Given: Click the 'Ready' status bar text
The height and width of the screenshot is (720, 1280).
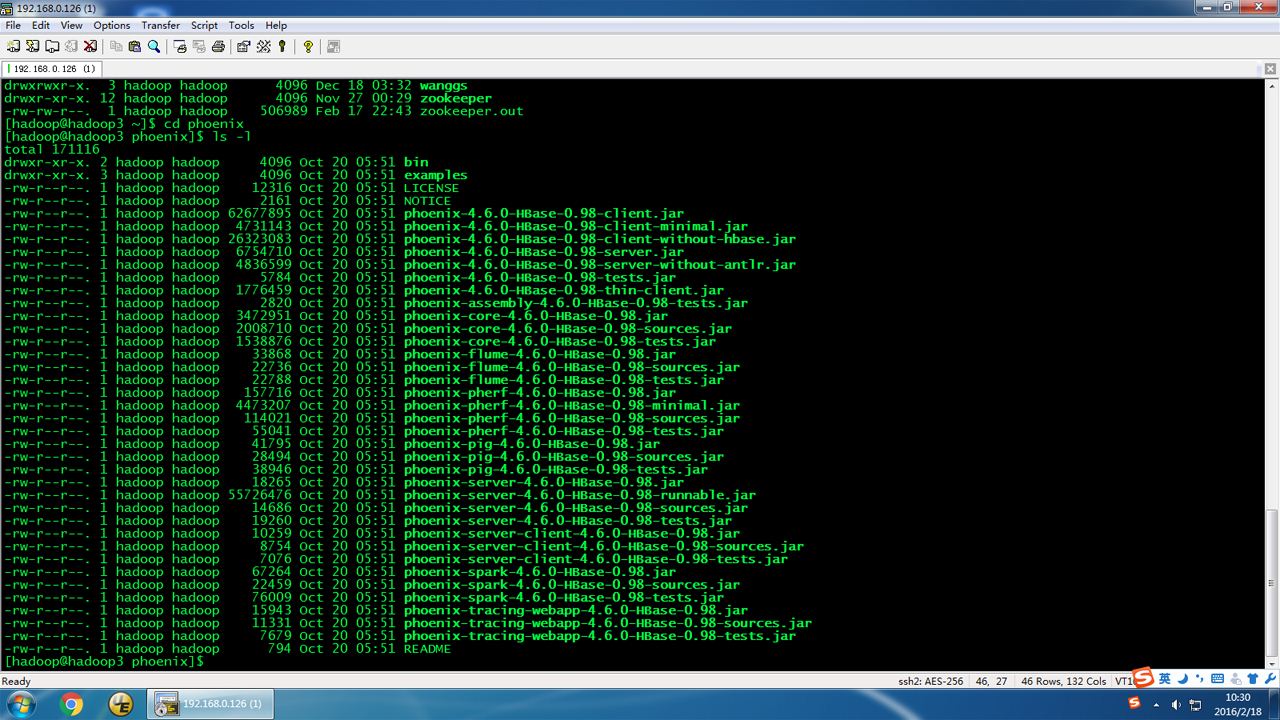Looking at the screenshot, I should [x=17, y=681].
